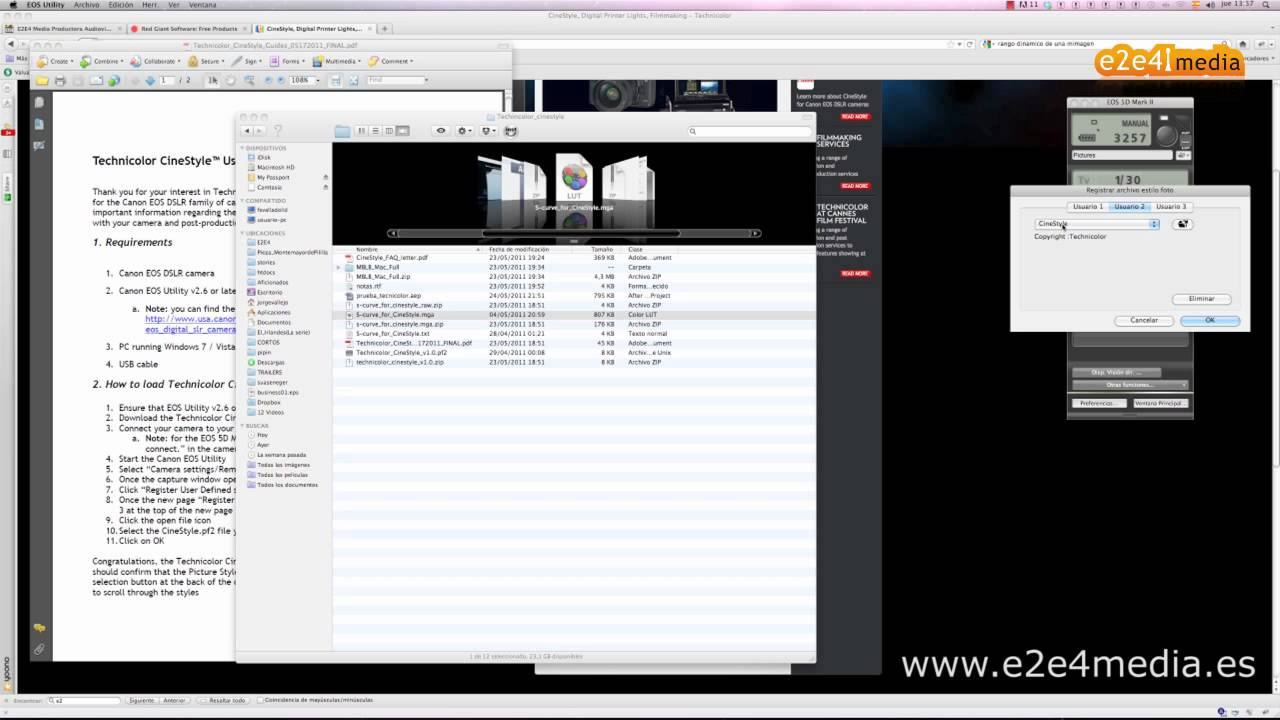
Task: Eject My Passport drive in sidebar
Action: coord(325,177)
